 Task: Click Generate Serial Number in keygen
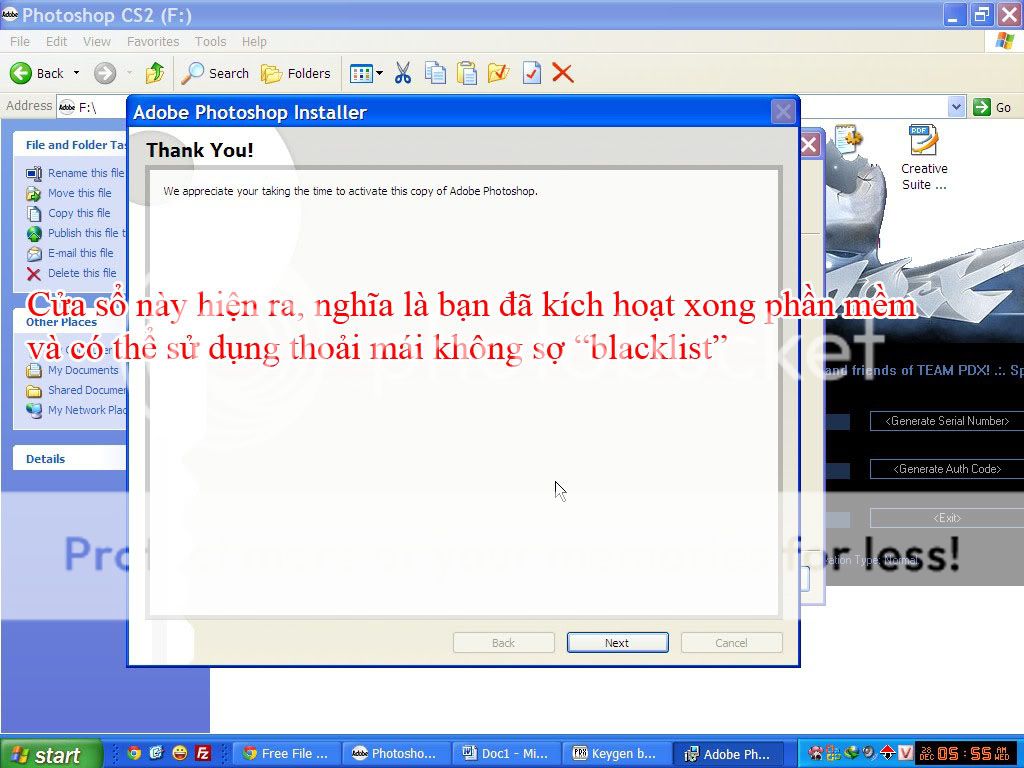tap(947, 421)
